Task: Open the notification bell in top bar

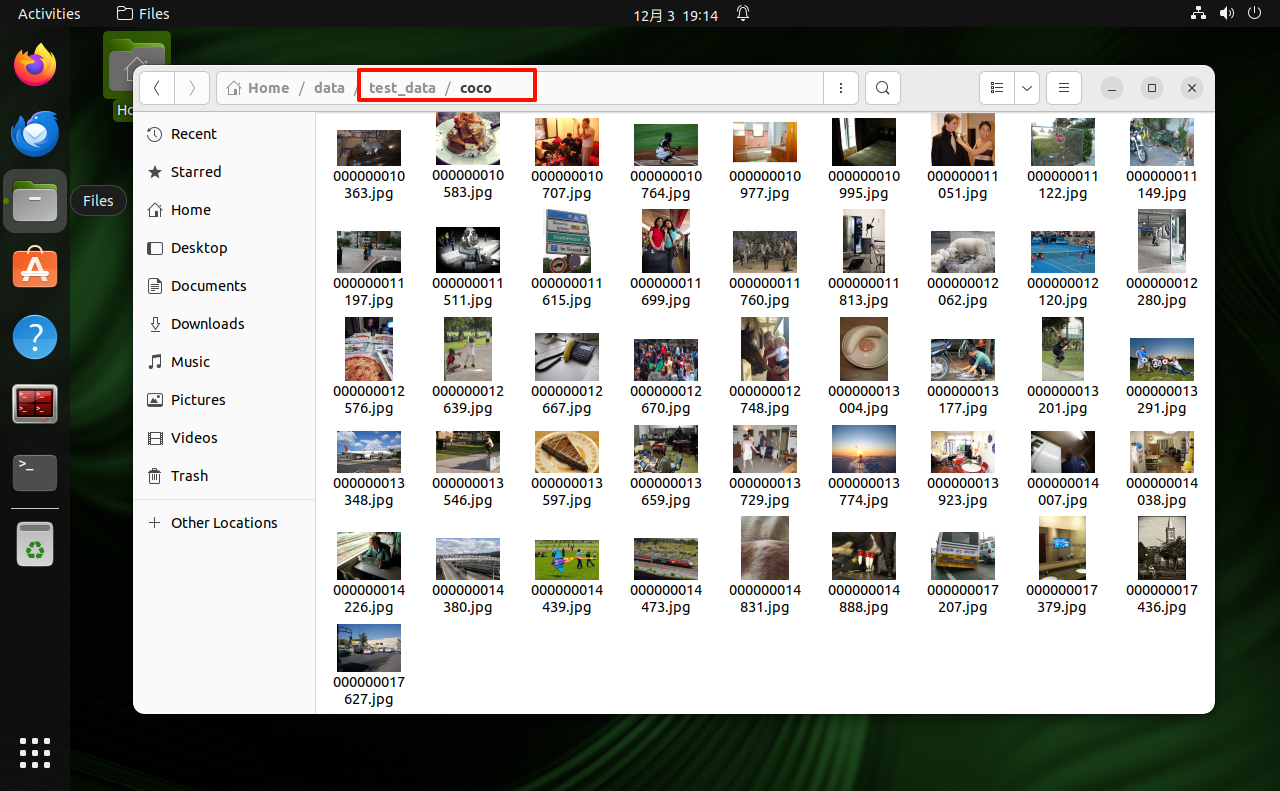Action: (743, 14)
